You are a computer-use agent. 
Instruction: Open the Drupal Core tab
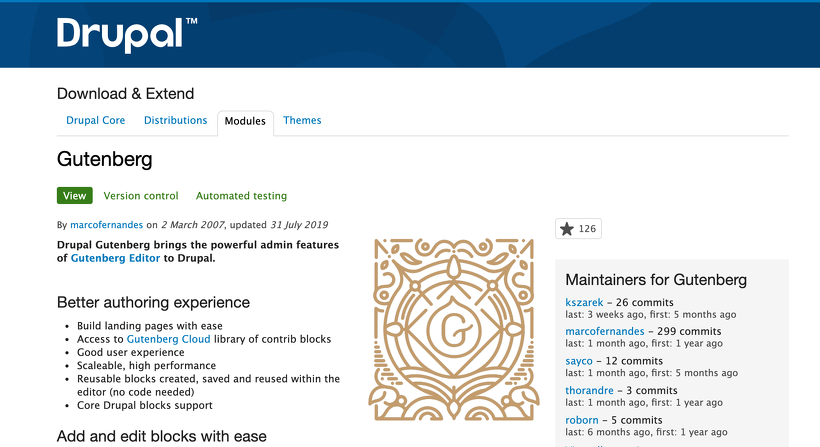point(96,120)
